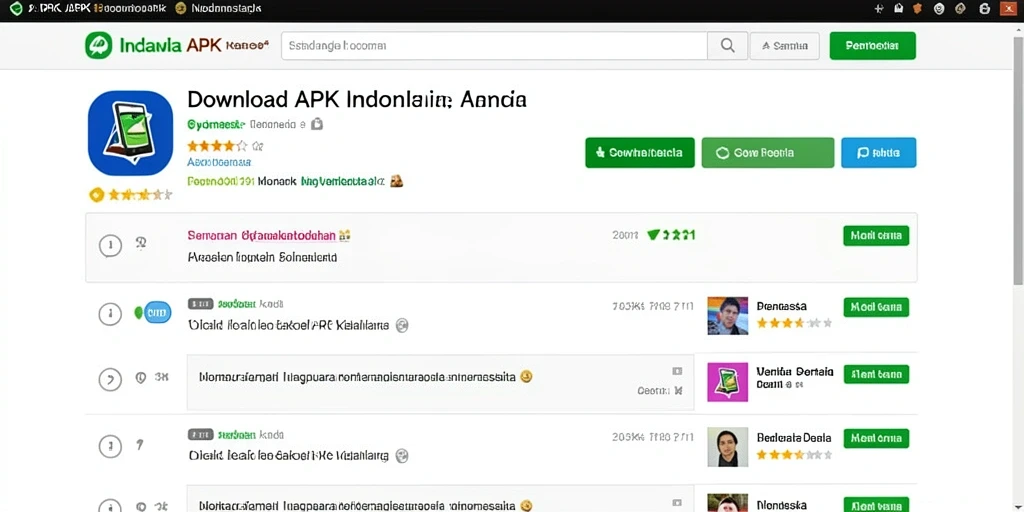
Task: Click the grey version badge in the Dentassa row
Action: click(x=200, y=304)
